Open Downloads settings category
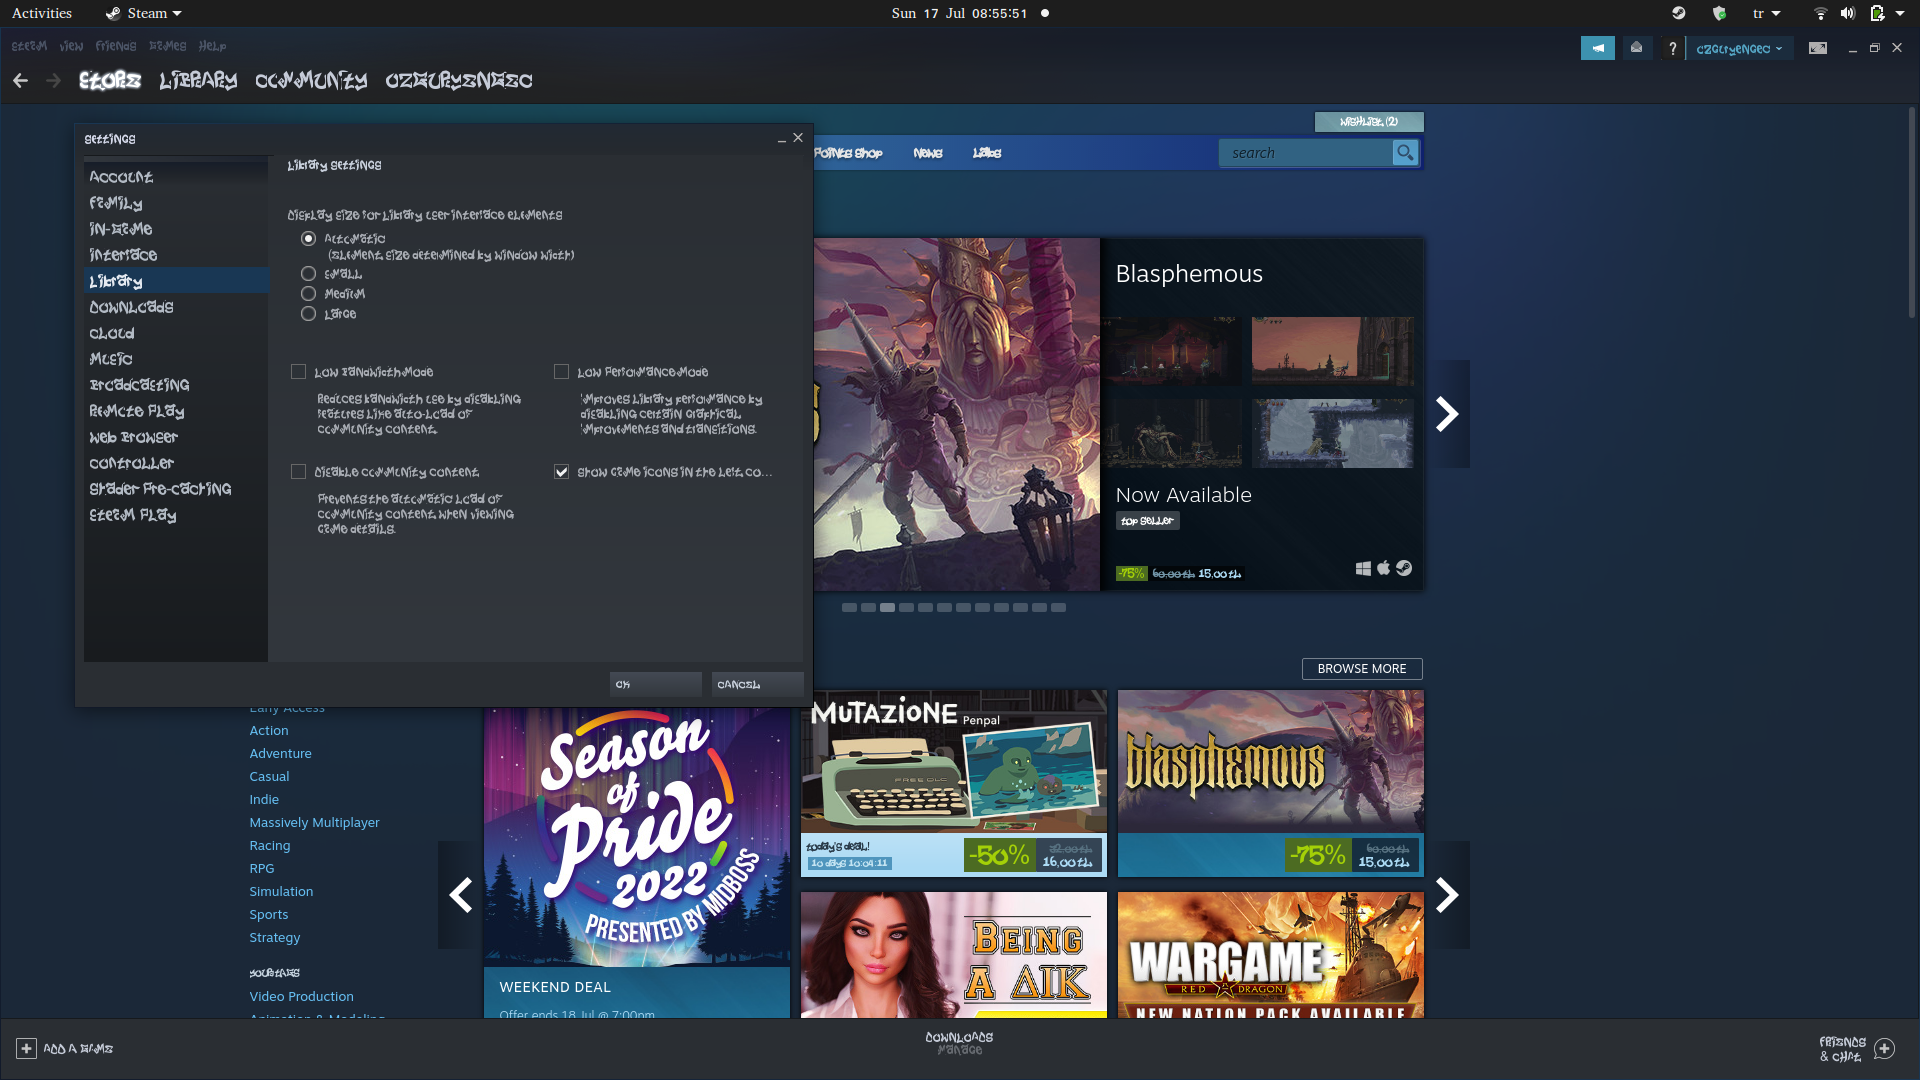This screenshot has width=1920, height=1080. [x=176, y=307]
